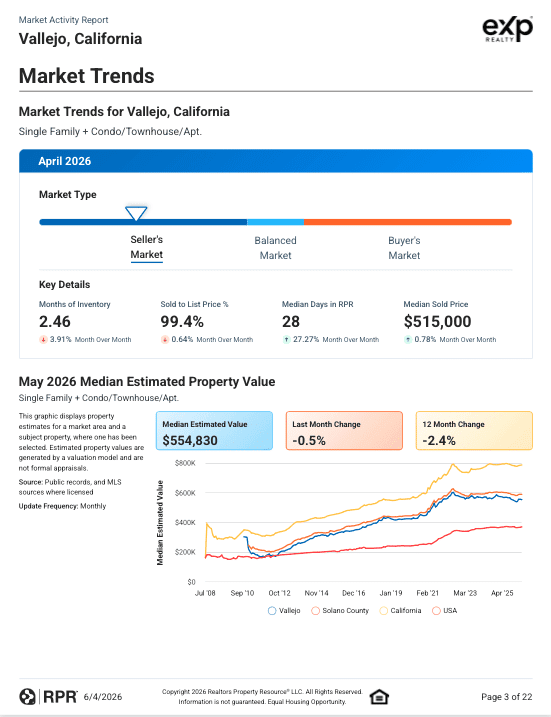This screenshot has height=717, width=551.
Task: Click the orange Buyer's Market bar segment
Action: click(408, 222)
